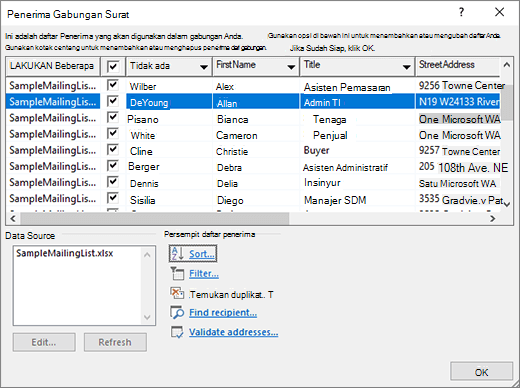
Task: Click the horizontal scrollbar thumb
Action: click(155, 218)
